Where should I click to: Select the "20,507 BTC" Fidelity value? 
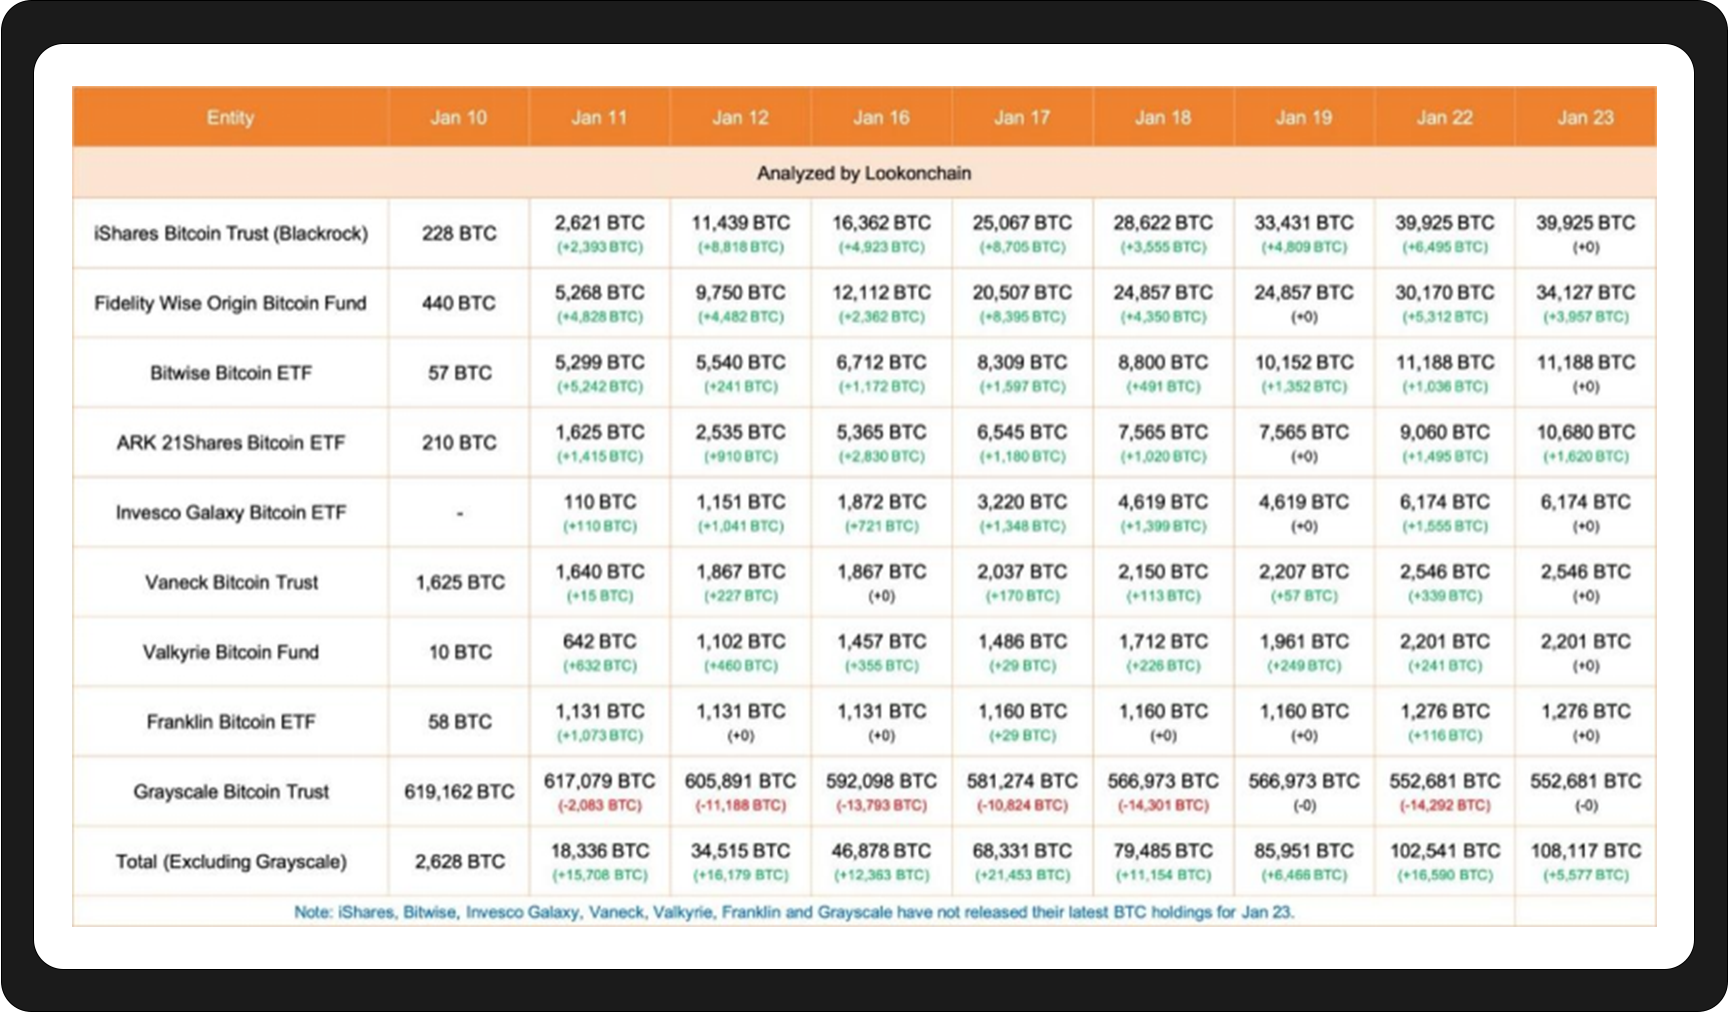point(1022,293)
